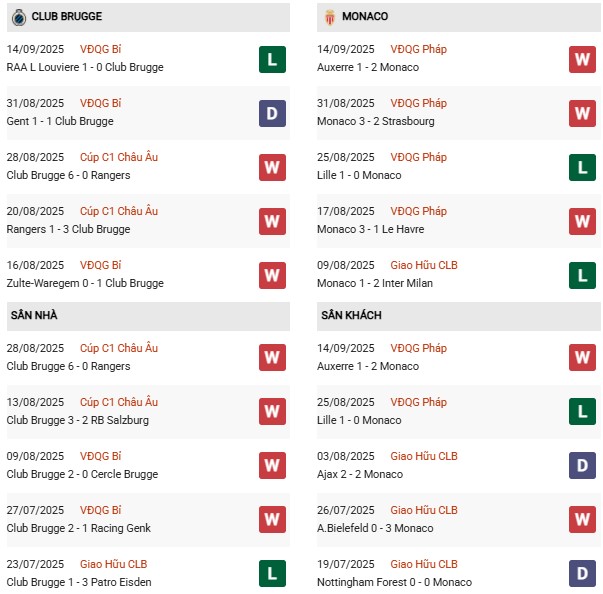
Task: Click the Club Brugge team crest icon
Action: 19,17
